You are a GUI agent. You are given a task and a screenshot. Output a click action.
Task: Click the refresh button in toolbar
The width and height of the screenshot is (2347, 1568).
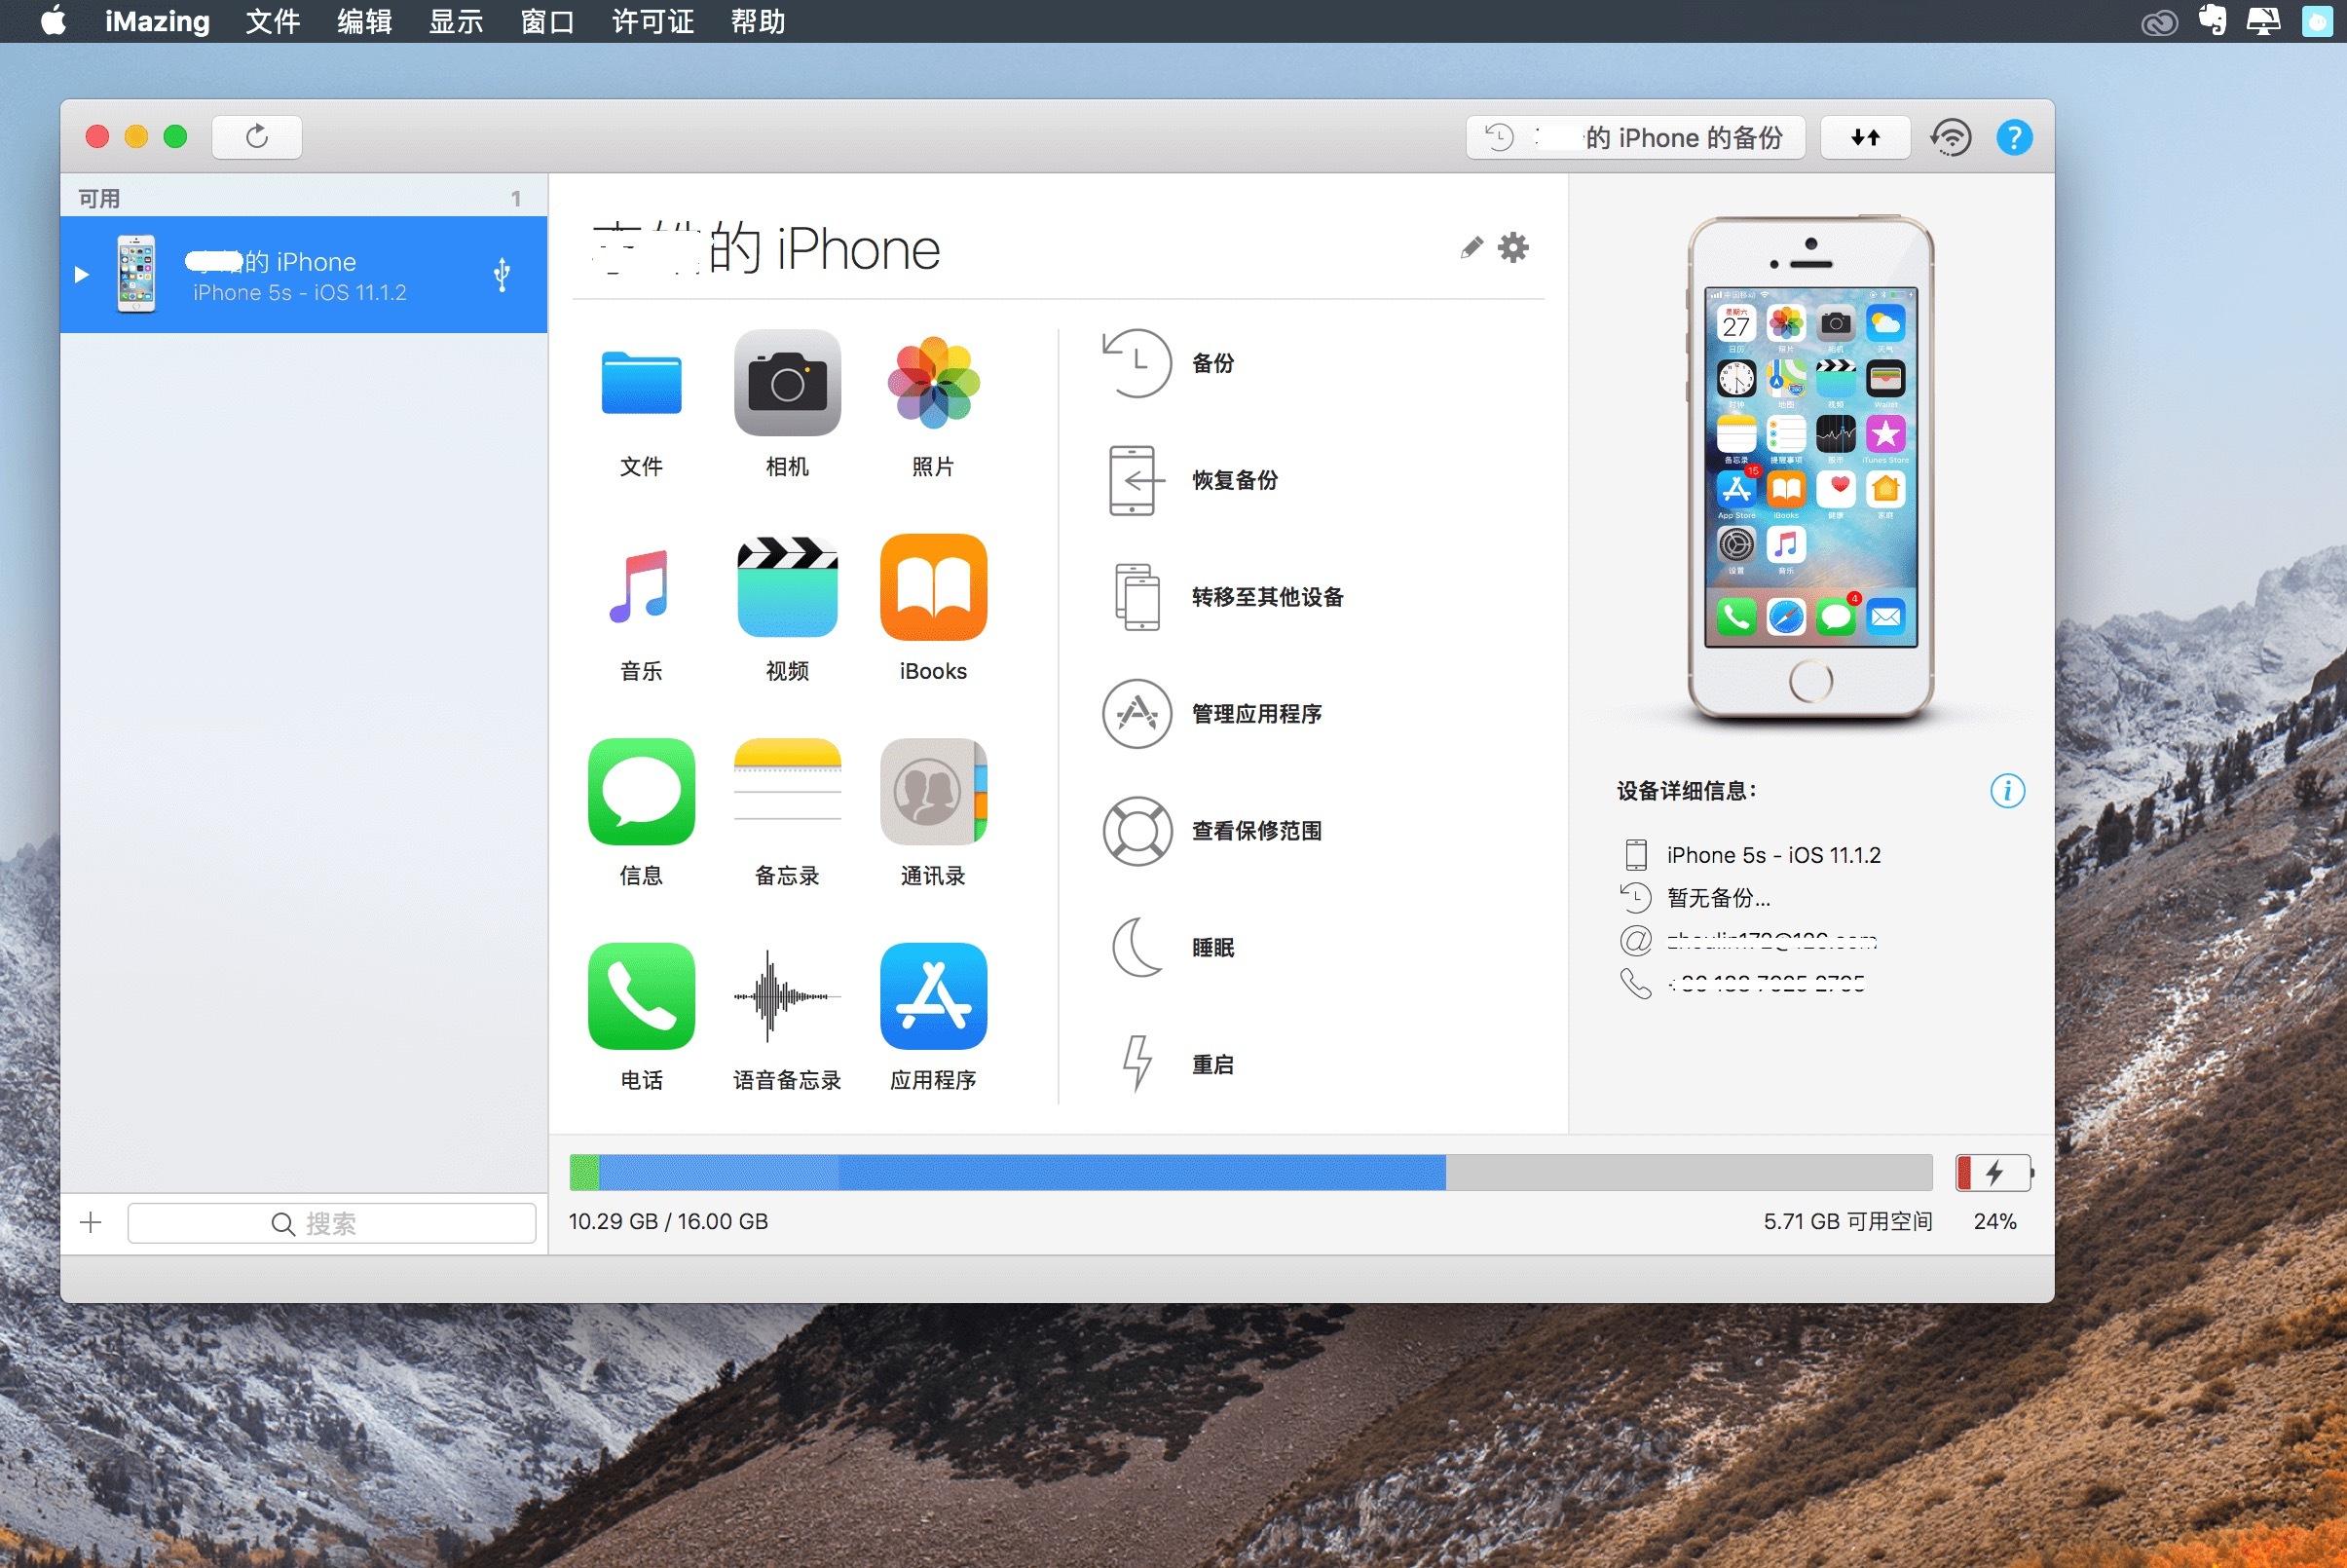[x=257, y=138]
